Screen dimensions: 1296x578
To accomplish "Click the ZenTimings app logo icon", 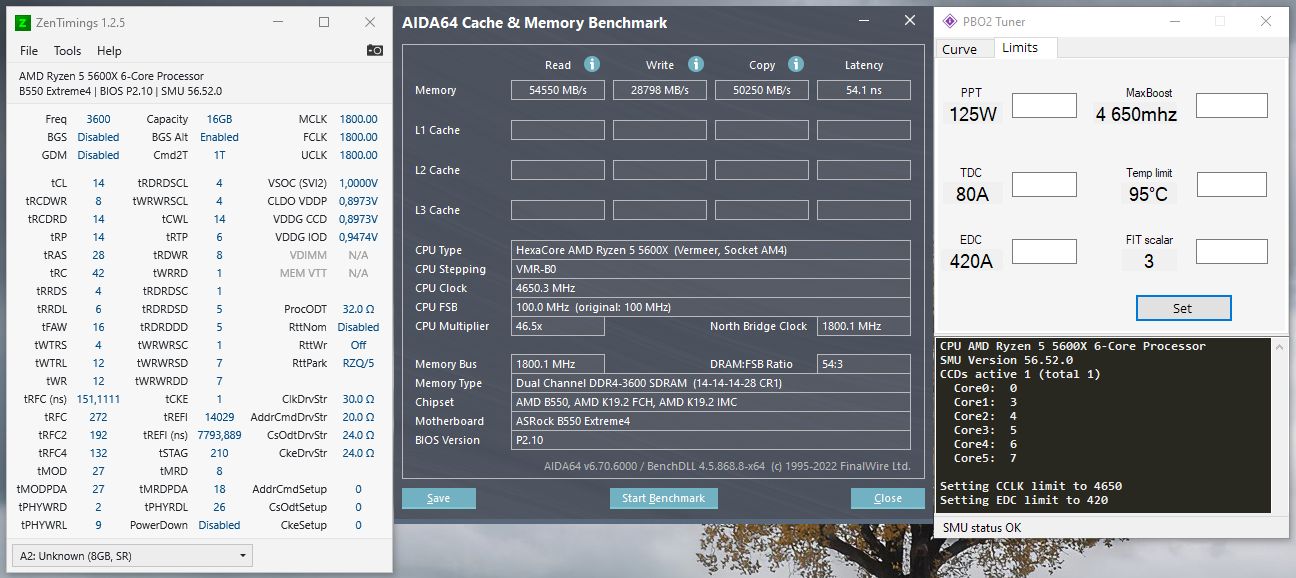I will click(x=23, y=22).
